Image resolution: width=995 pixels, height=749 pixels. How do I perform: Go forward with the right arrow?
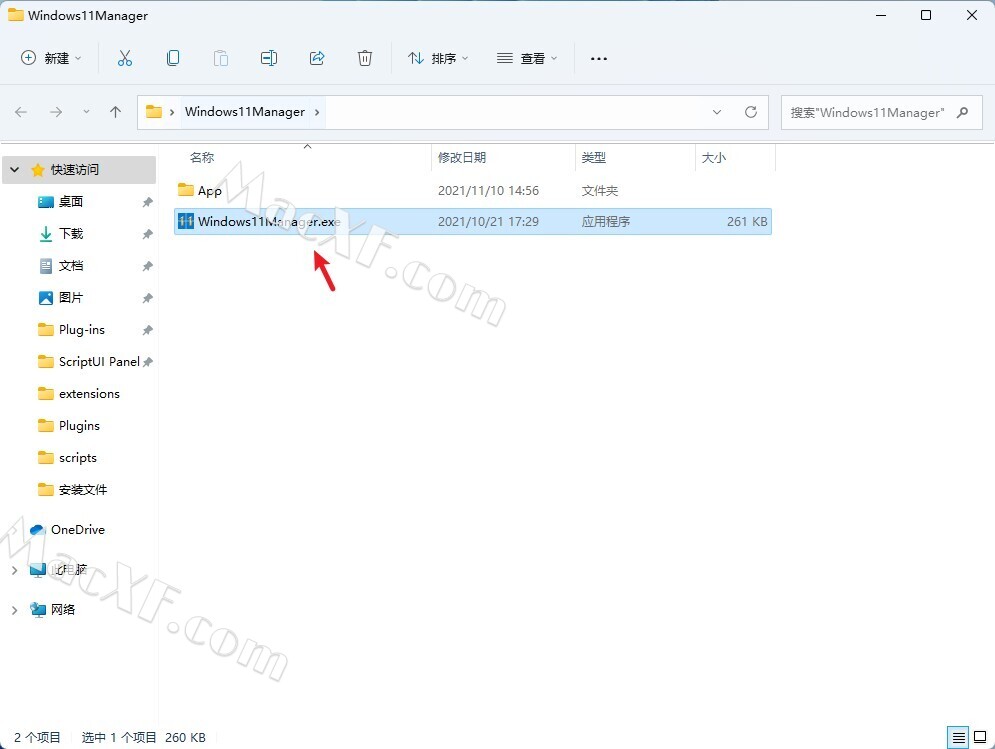click(56, 112)
